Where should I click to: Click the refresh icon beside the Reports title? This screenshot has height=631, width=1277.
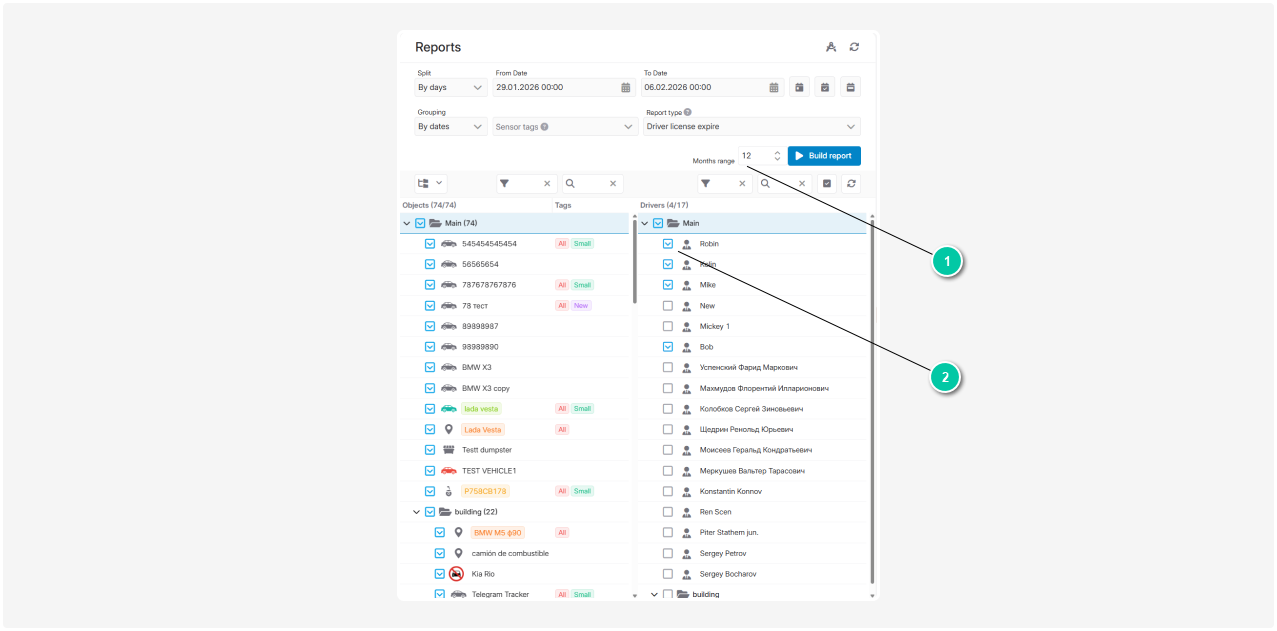click(854, 47)
